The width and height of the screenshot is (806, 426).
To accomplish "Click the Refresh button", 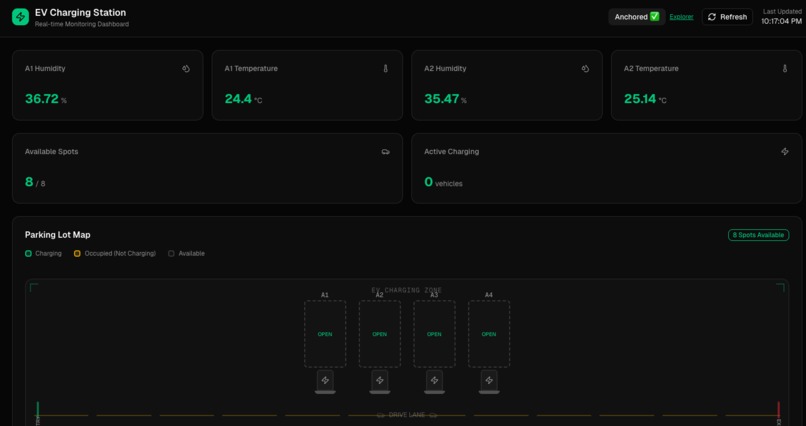I will [727, 17].
